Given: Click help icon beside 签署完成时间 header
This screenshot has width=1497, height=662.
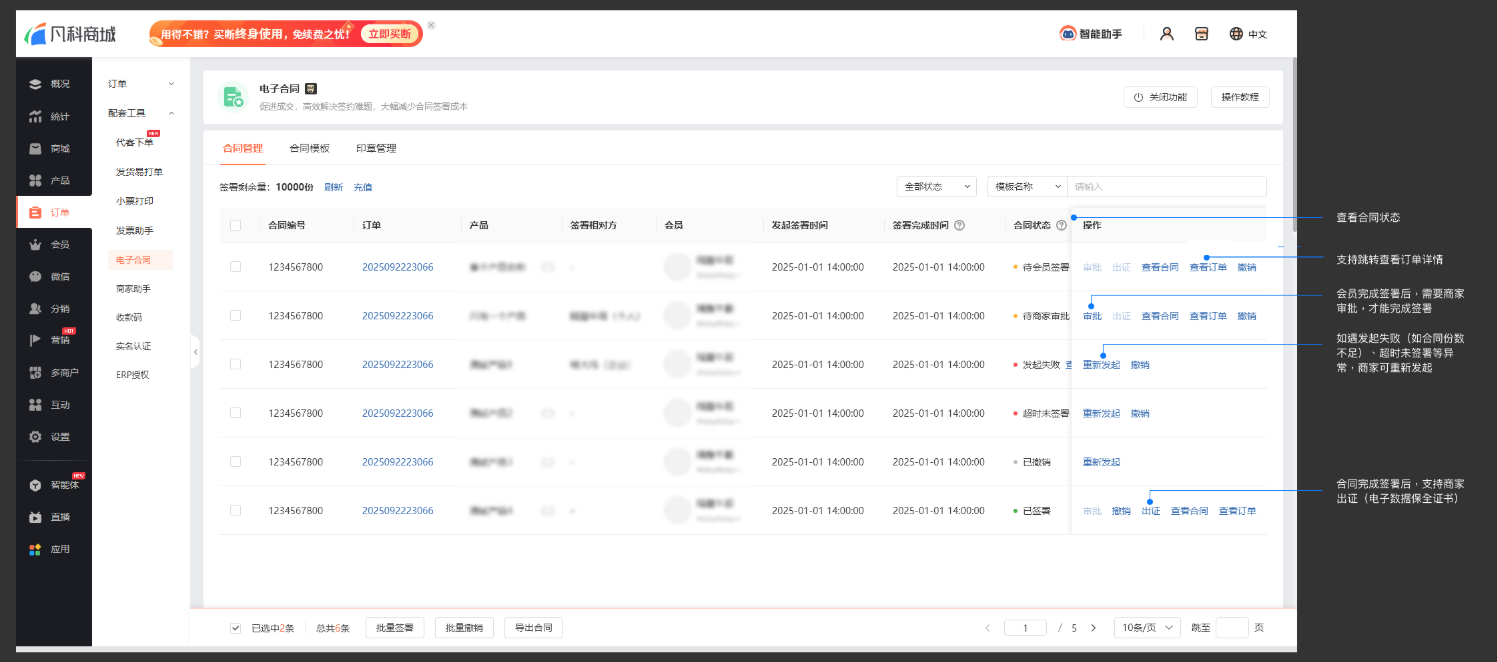Looking at the screenshot, I should click(960, 225).
